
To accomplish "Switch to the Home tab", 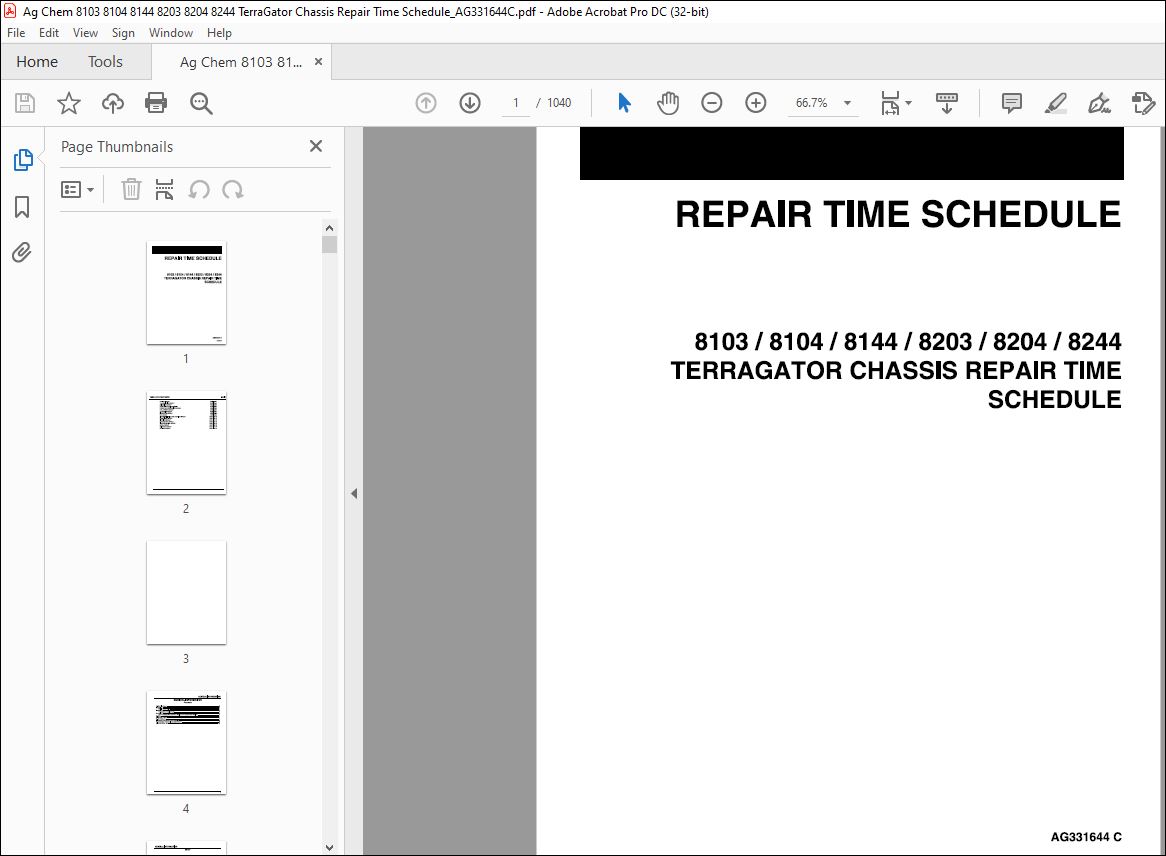I will [37, 62].
